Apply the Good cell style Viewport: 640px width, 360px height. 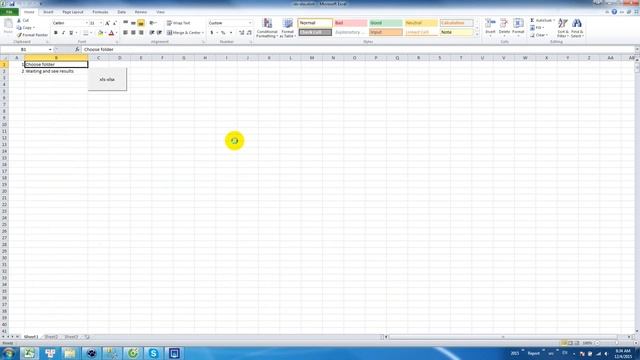click(x=386, y=23)
